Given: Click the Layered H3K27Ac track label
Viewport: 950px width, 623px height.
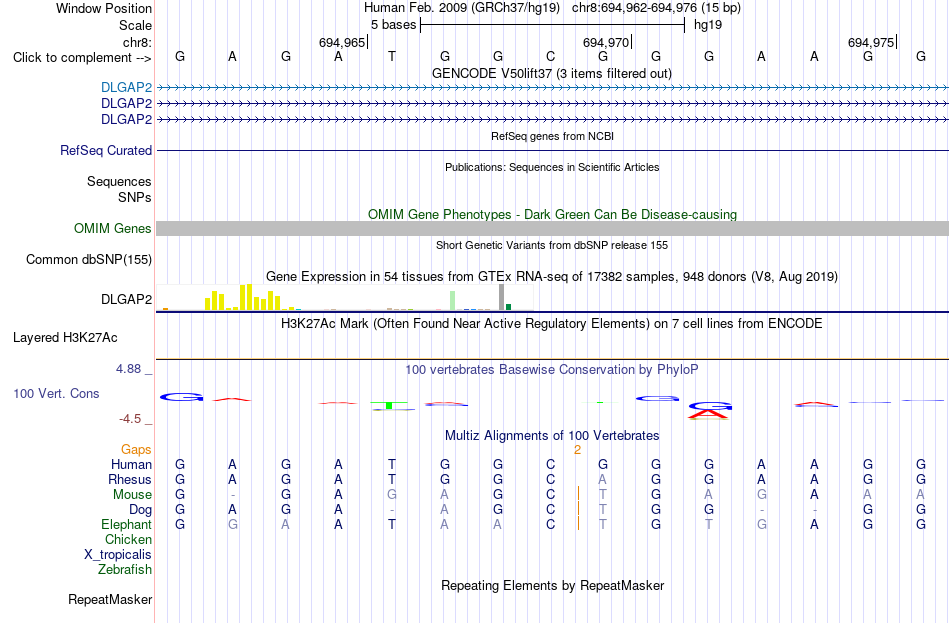Looking at the screenshot, I should point(65,338).
